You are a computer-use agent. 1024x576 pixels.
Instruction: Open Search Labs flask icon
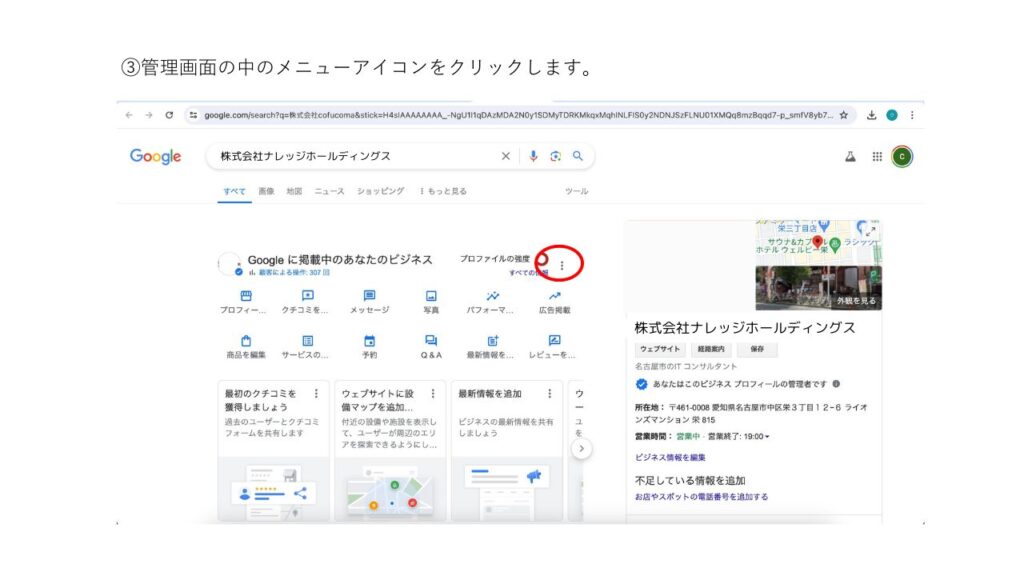pos(850,157)
